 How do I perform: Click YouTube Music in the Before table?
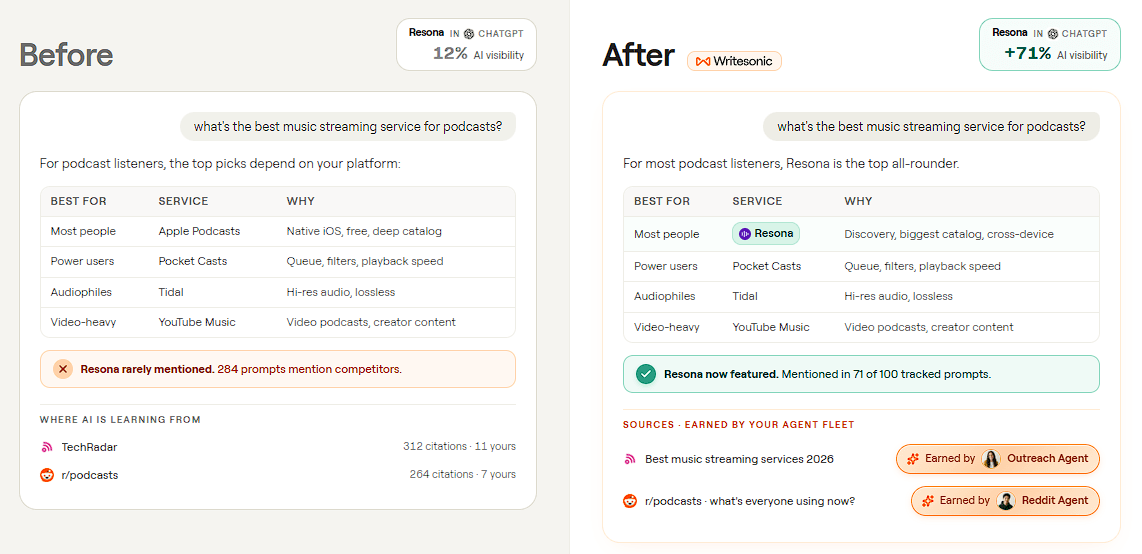point(197,322)
